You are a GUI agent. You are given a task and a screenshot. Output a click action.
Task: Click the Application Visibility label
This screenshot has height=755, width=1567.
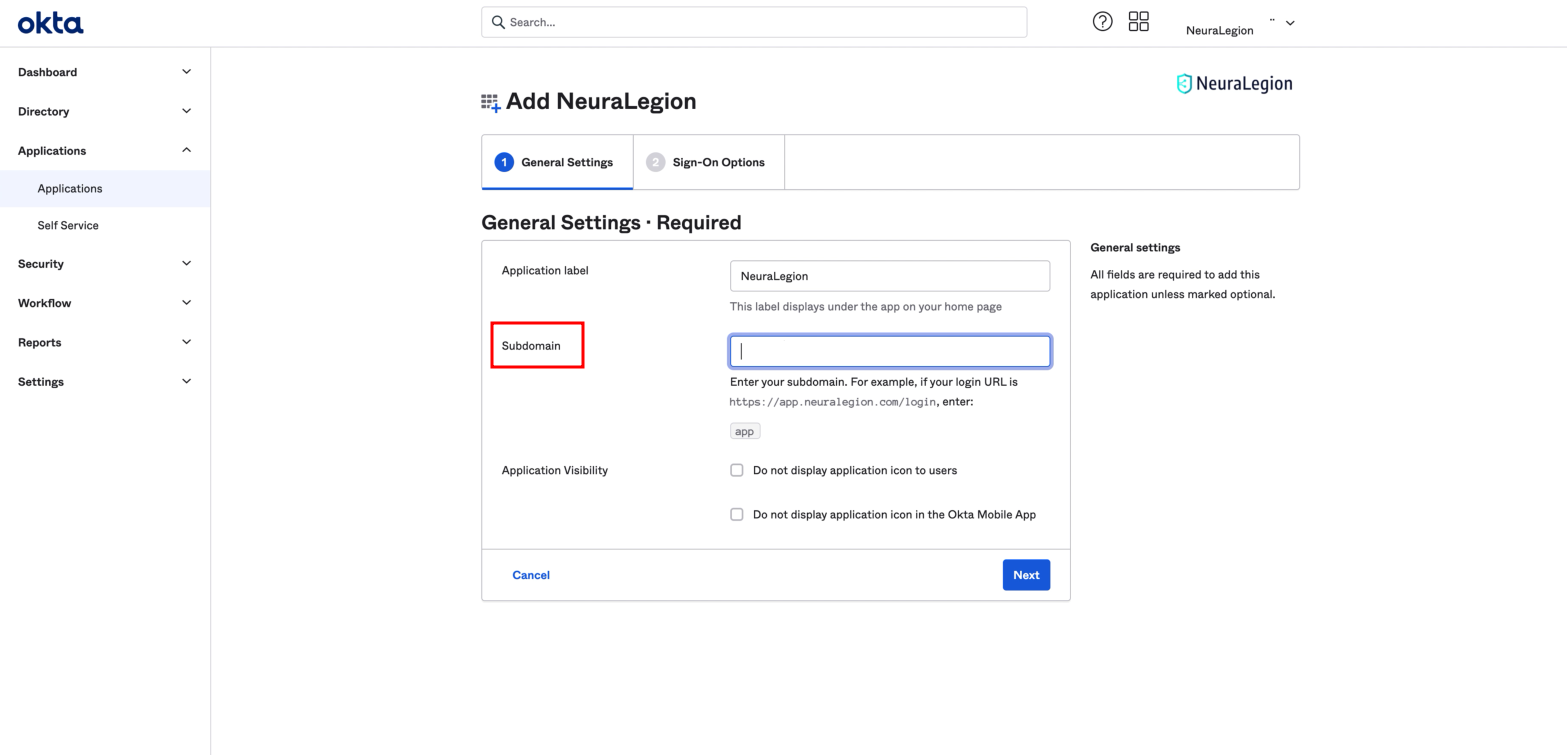pyautogui.click(x=555, y=470)
